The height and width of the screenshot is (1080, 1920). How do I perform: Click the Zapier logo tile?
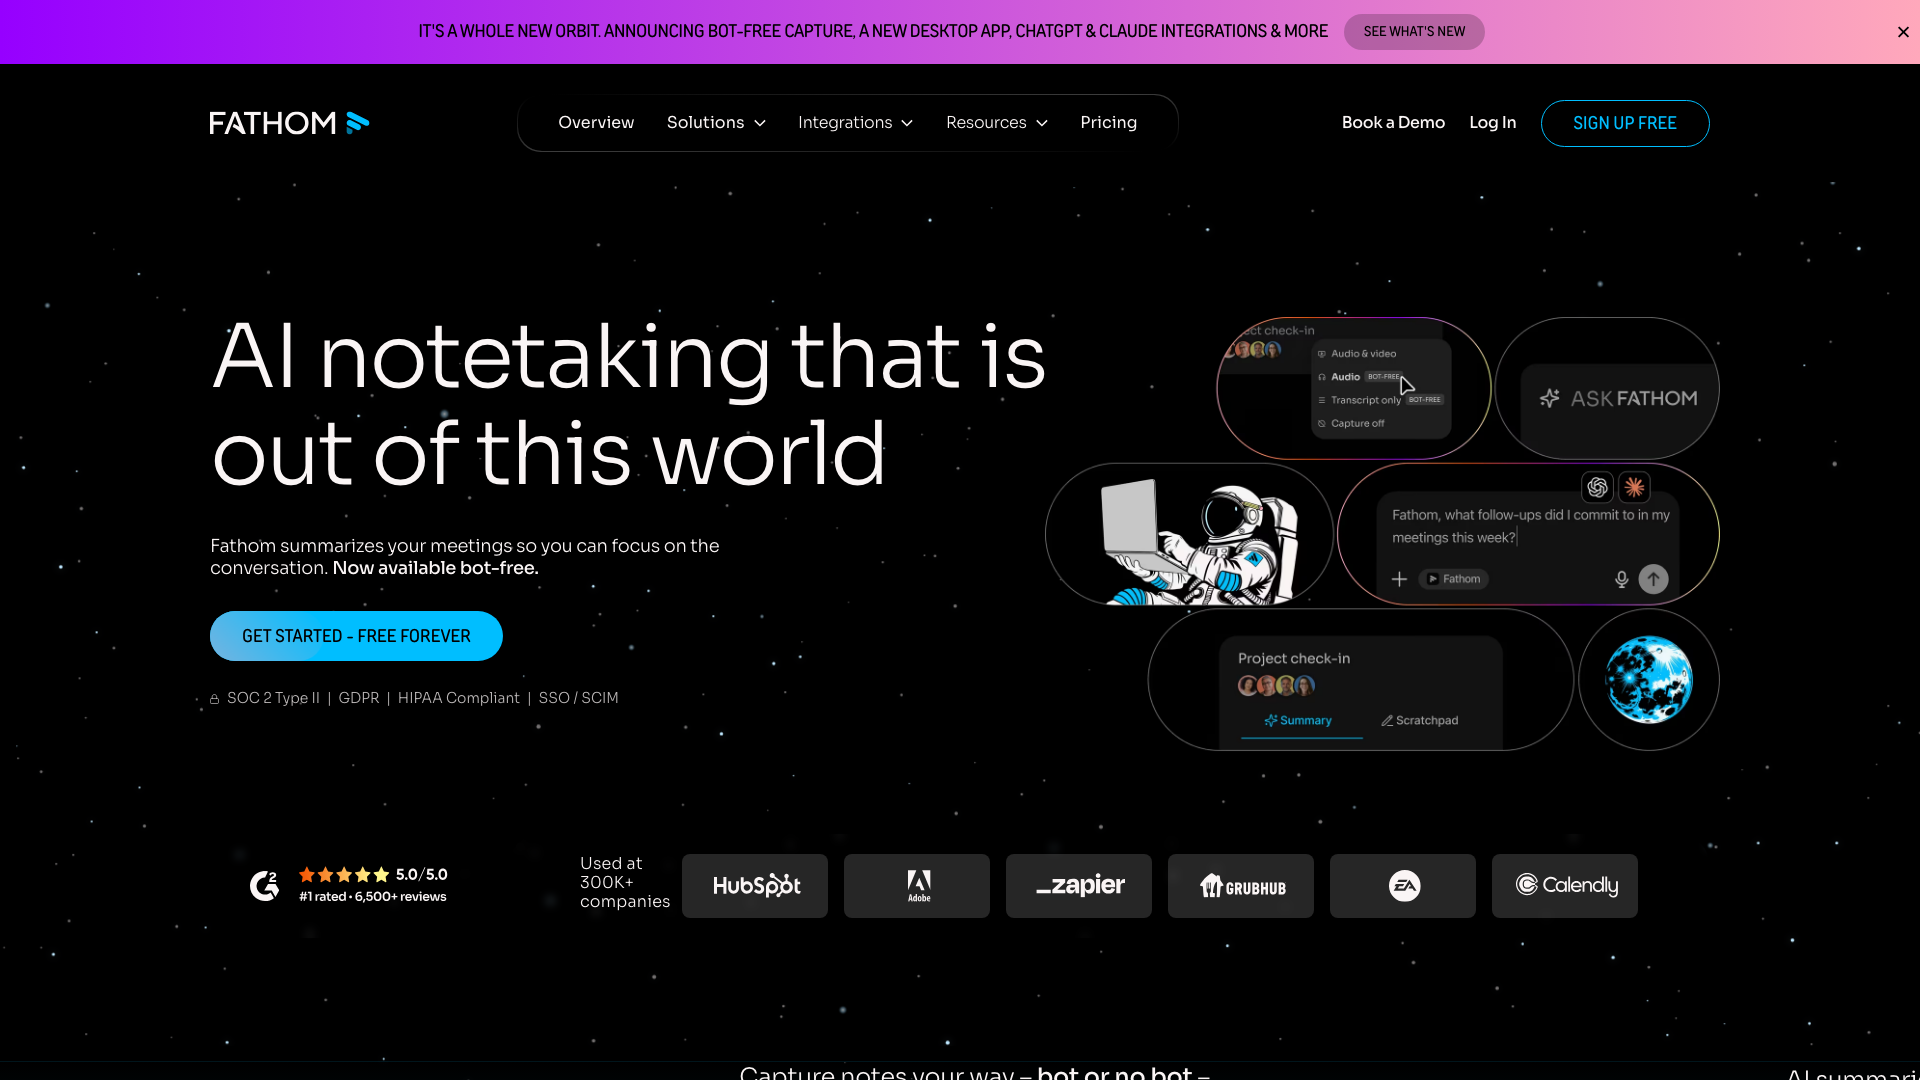coord(1079,886)
